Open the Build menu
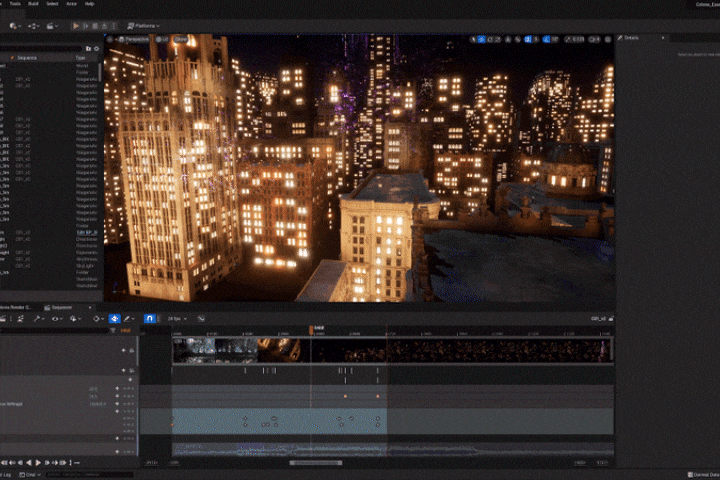Viewport: 720px width, 480px height. (x=33, y=4)
